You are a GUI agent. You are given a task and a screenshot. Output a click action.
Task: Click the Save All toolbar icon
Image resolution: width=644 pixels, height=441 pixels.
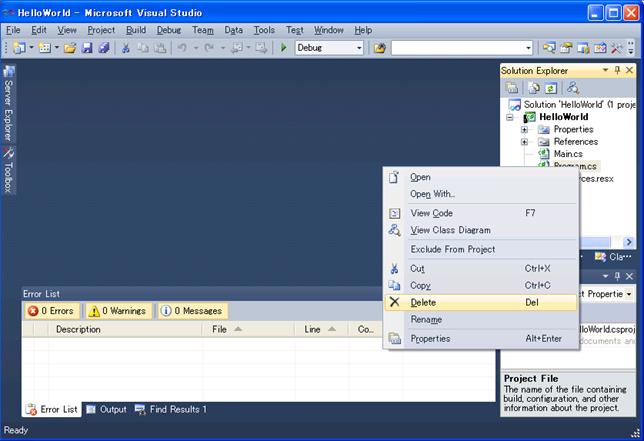tap(104, 48)
